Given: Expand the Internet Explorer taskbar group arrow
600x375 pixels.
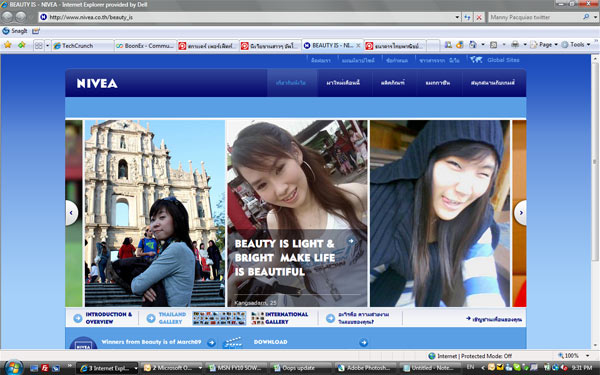Looking at the screenshot, I should pos(135,368).
